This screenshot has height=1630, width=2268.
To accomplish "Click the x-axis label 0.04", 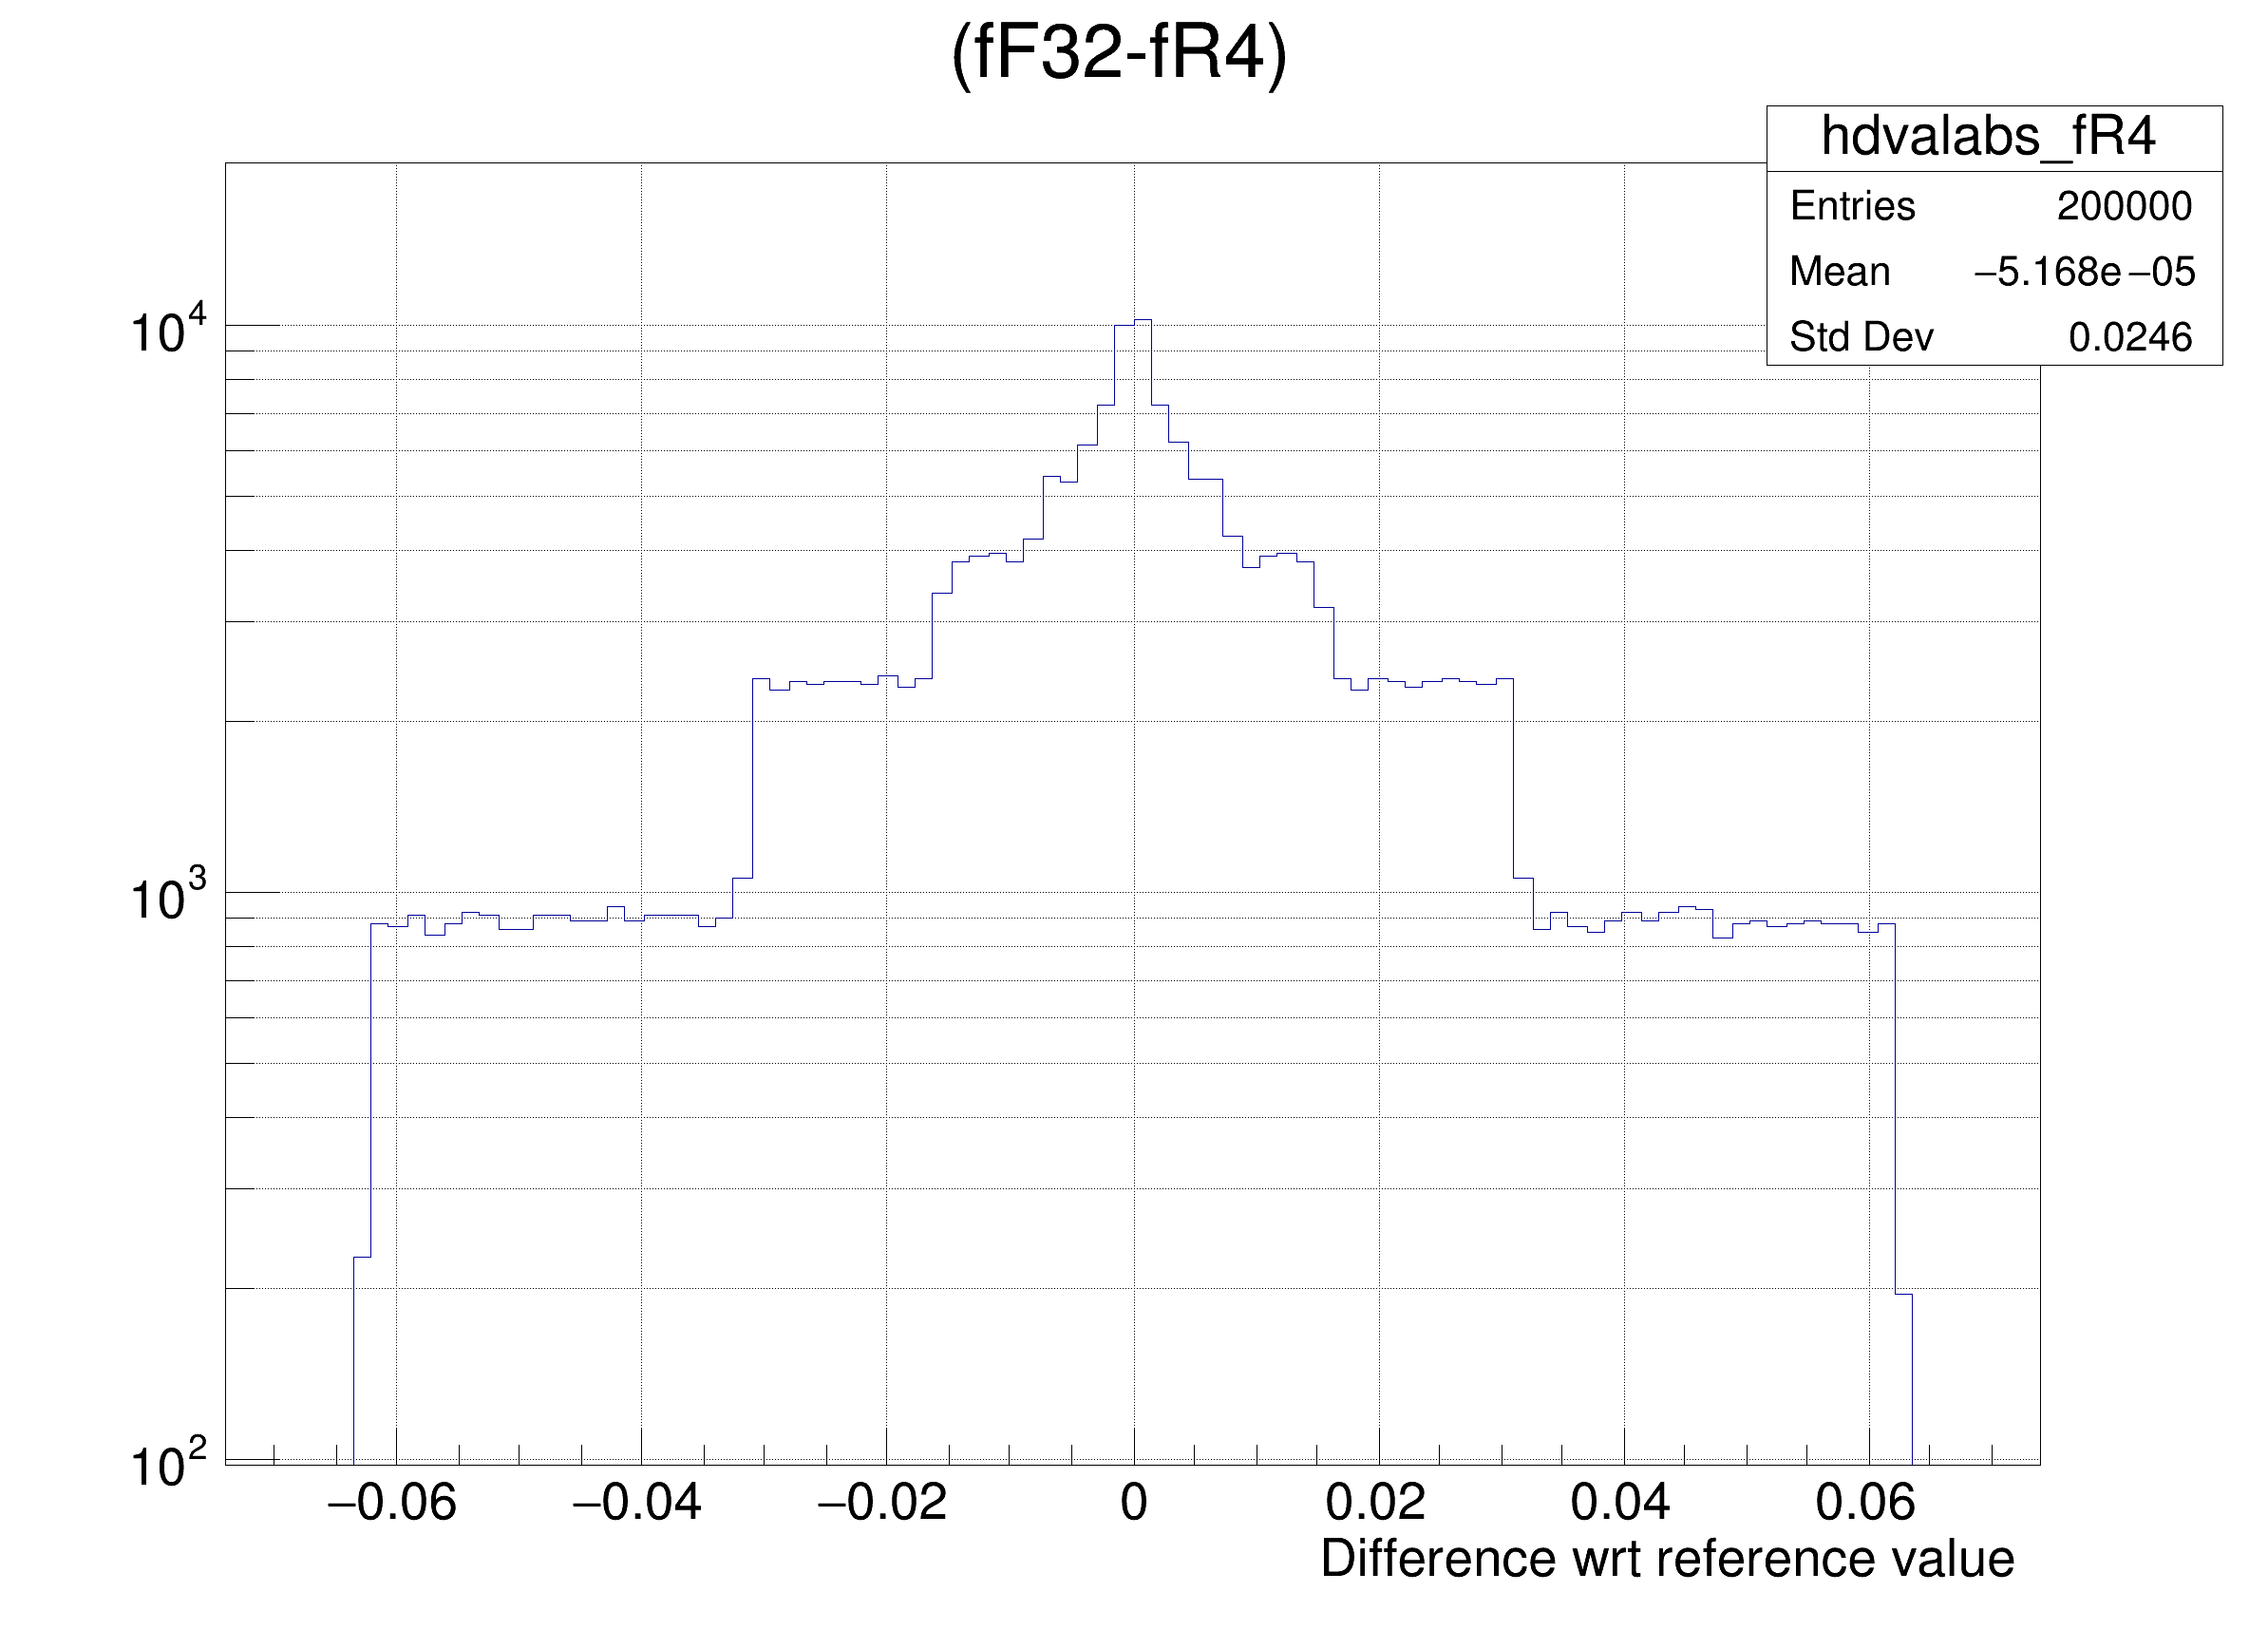I will click(1620, 1502).
